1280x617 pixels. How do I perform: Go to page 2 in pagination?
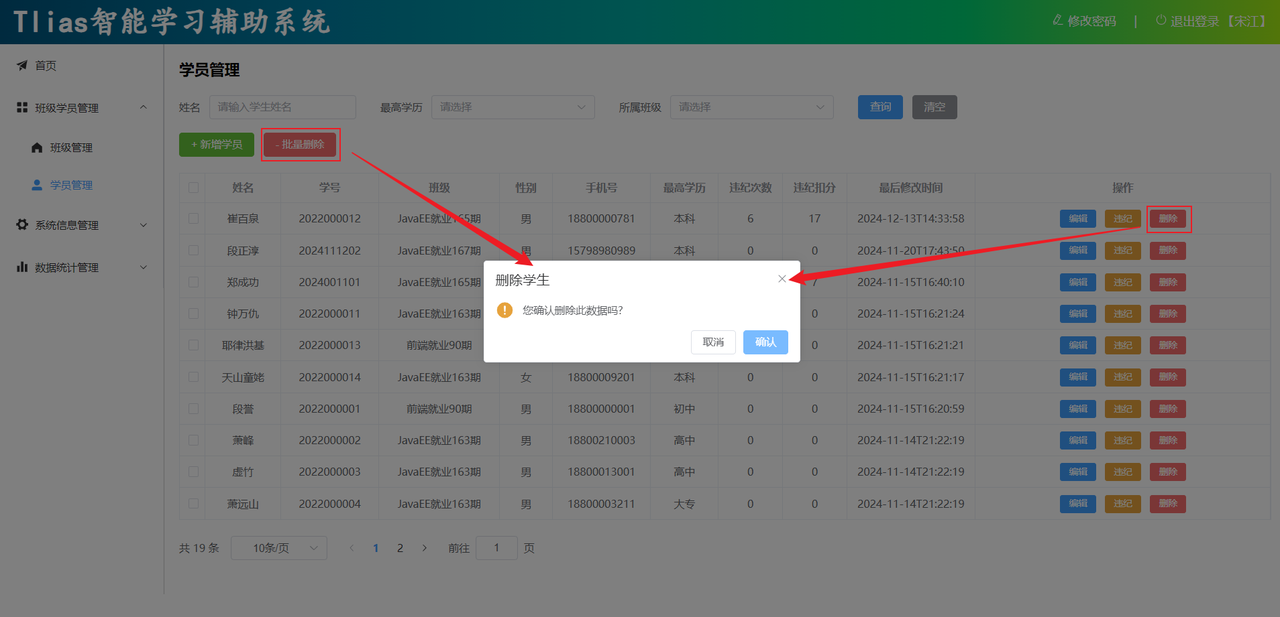(x=400, y=548)
